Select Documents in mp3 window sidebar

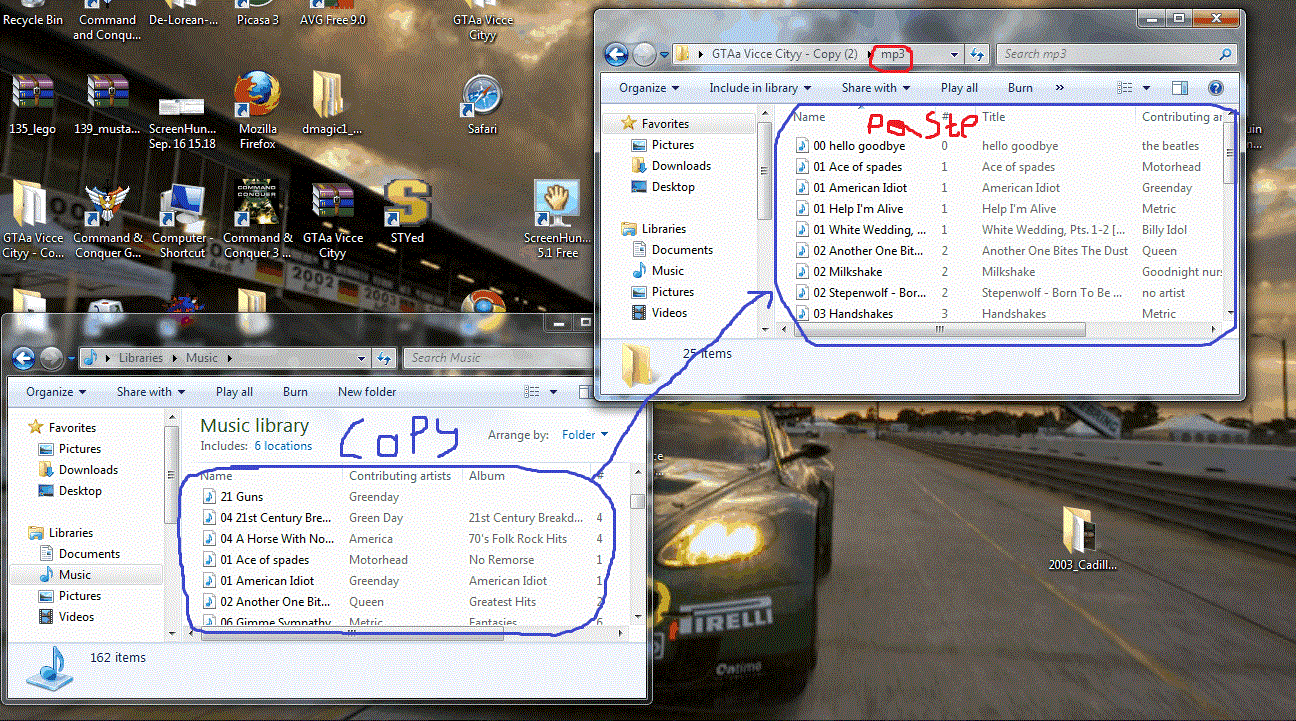pos(682,250)
